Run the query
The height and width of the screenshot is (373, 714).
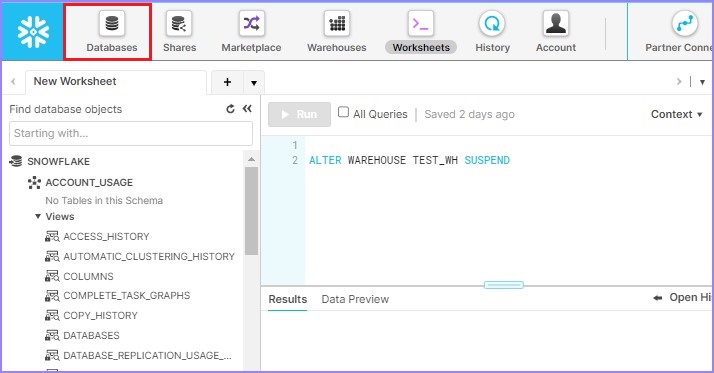299,114
